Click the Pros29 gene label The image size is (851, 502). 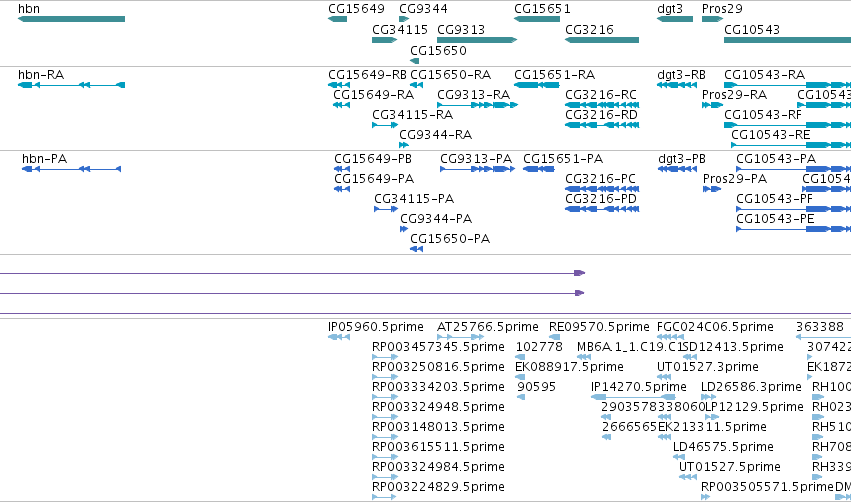[x=722, y=9]
